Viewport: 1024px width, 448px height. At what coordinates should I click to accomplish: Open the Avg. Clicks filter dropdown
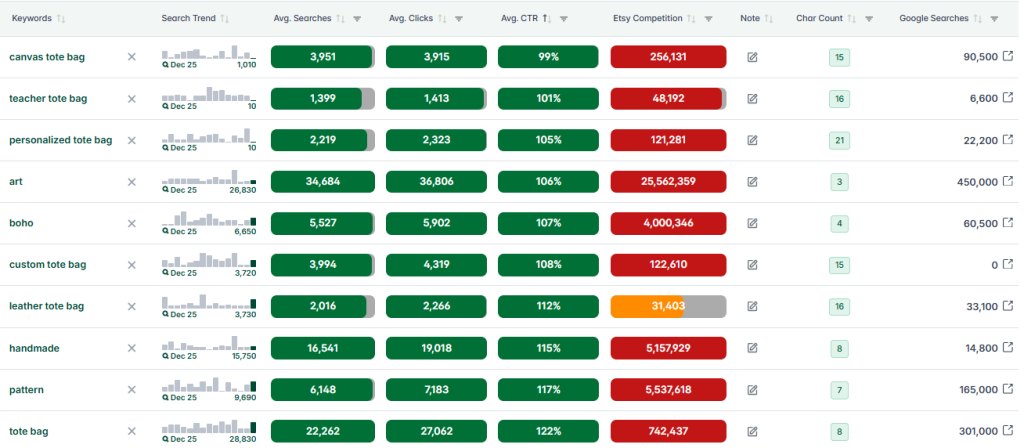[459, 19]
